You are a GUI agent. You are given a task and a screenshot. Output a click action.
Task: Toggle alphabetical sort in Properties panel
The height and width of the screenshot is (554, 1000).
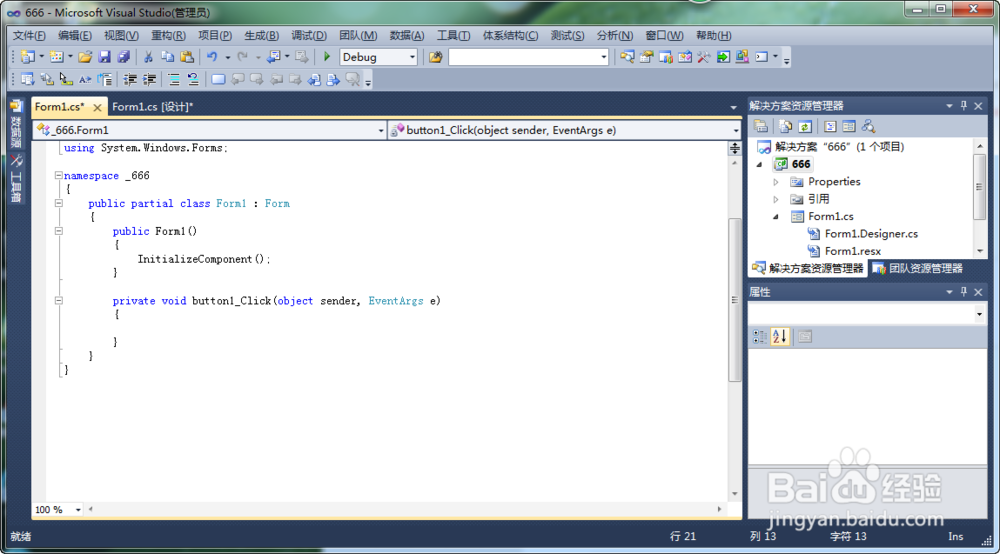[x=779, y=337]
